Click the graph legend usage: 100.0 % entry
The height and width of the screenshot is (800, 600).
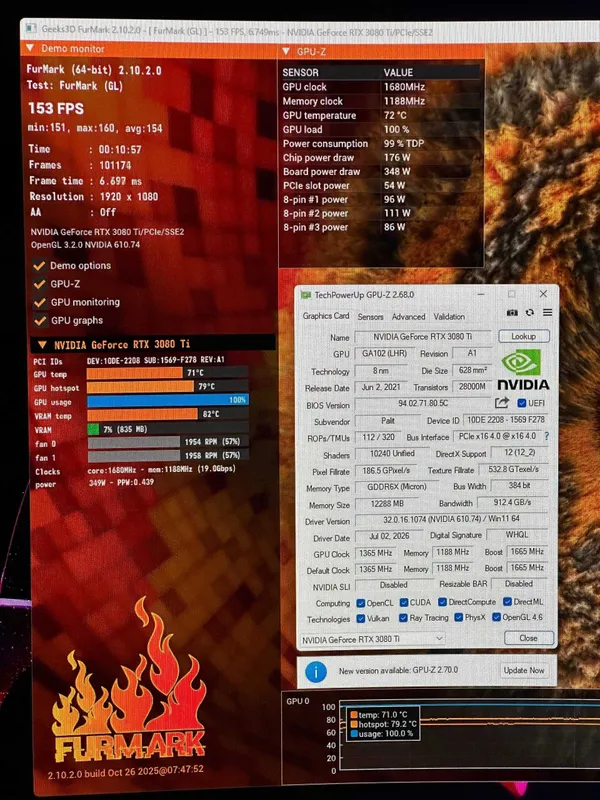point(383,734)
